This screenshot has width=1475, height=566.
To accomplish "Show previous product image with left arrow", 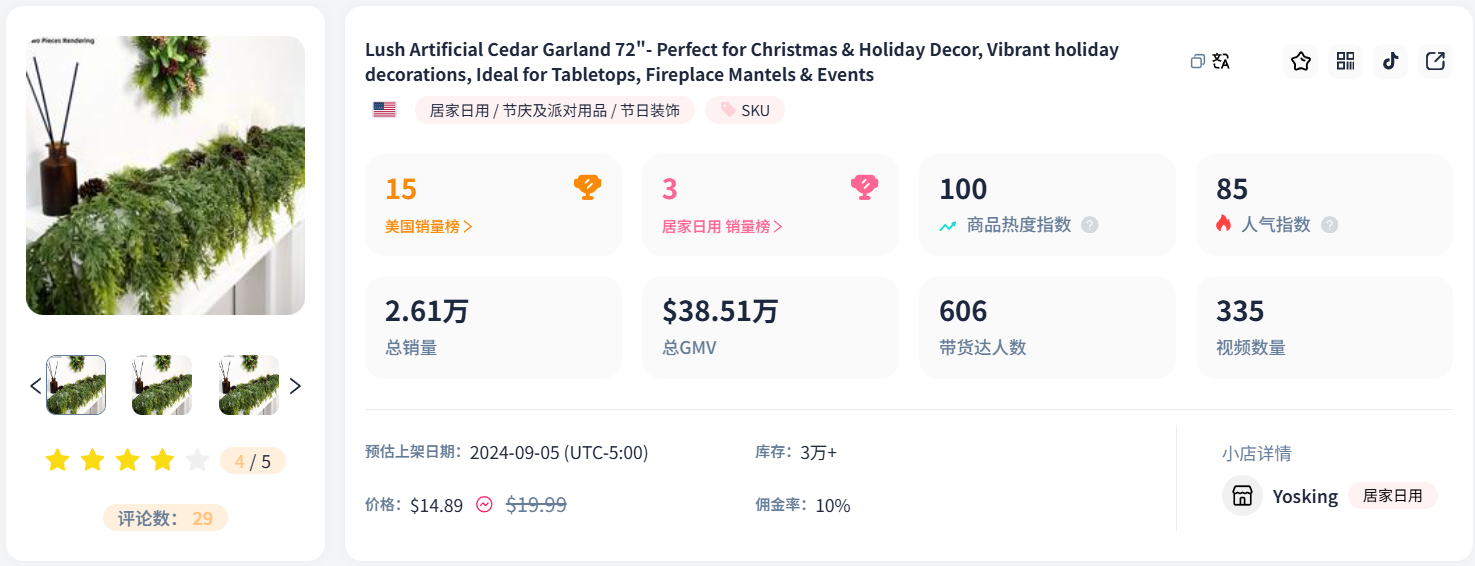I will tap(35, 386).
